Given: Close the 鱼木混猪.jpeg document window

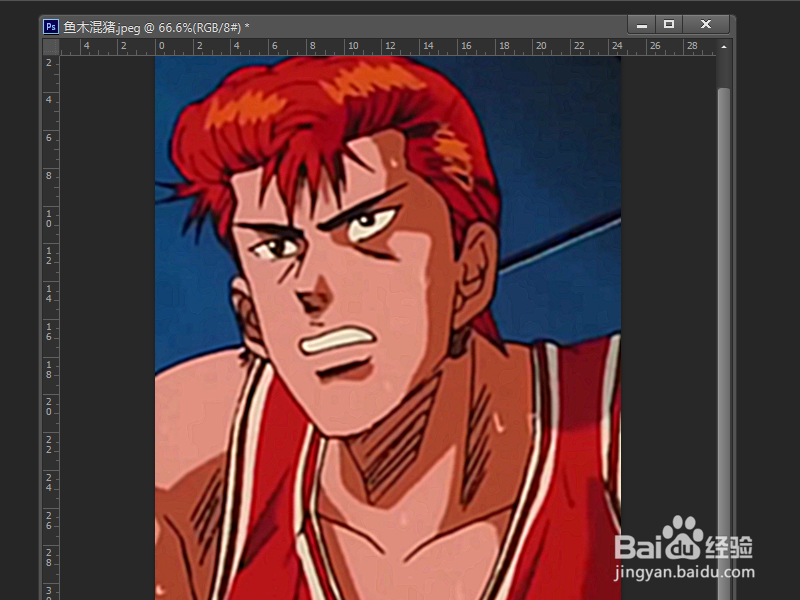Looking at the screenshot, I should (x=706, y=24).
